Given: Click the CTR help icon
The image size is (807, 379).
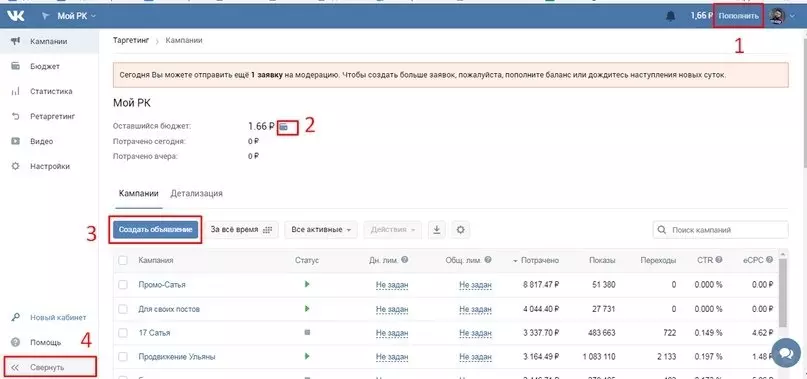Looking at the screenshot, I should (x=719, y=260).
